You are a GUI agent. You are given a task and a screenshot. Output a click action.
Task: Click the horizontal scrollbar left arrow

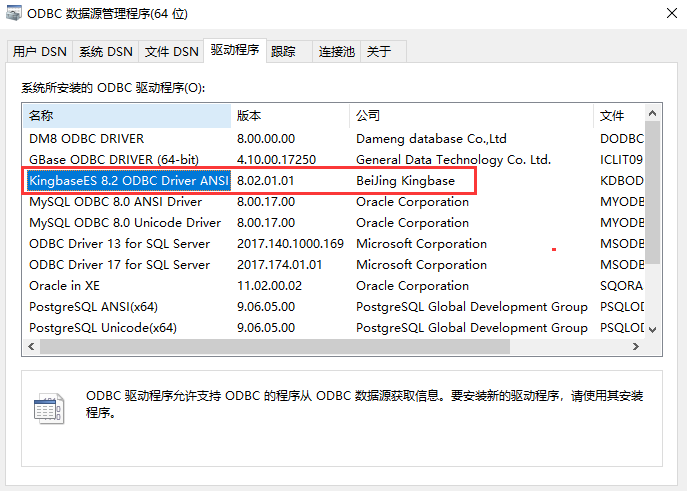click(31, 346)
